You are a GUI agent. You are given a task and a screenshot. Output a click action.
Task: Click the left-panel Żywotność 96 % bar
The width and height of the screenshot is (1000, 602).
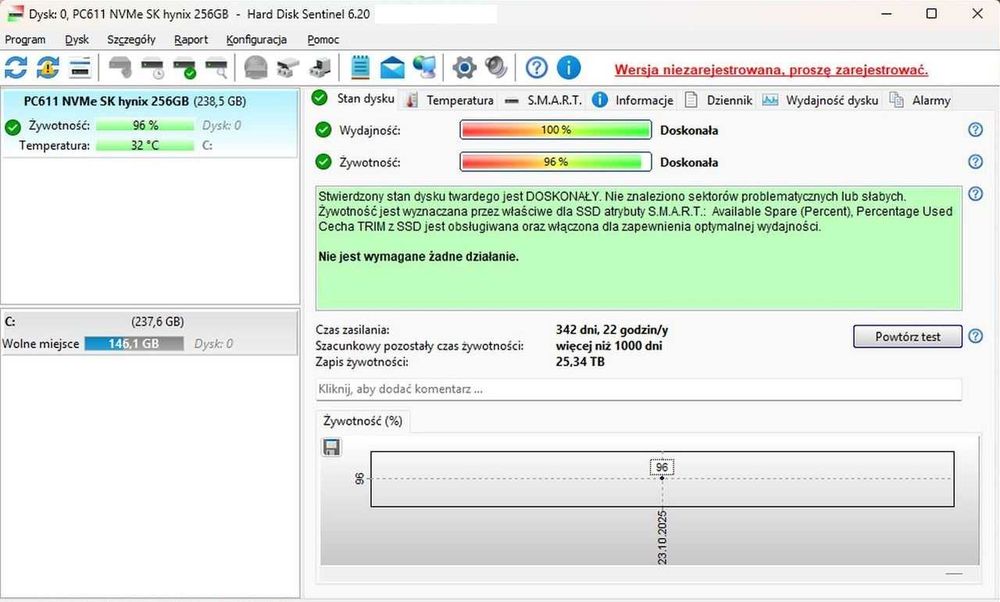pyautogui.click(x=145, y=126)
